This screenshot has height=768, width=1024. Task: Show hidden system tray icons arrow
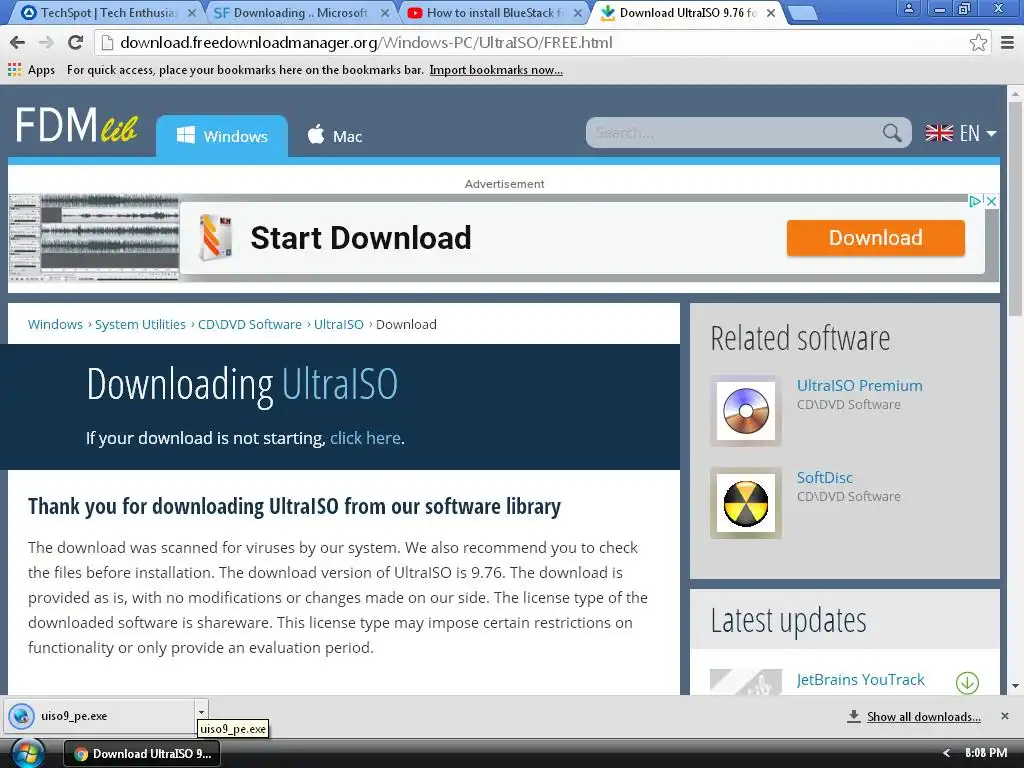click(946, 753)
